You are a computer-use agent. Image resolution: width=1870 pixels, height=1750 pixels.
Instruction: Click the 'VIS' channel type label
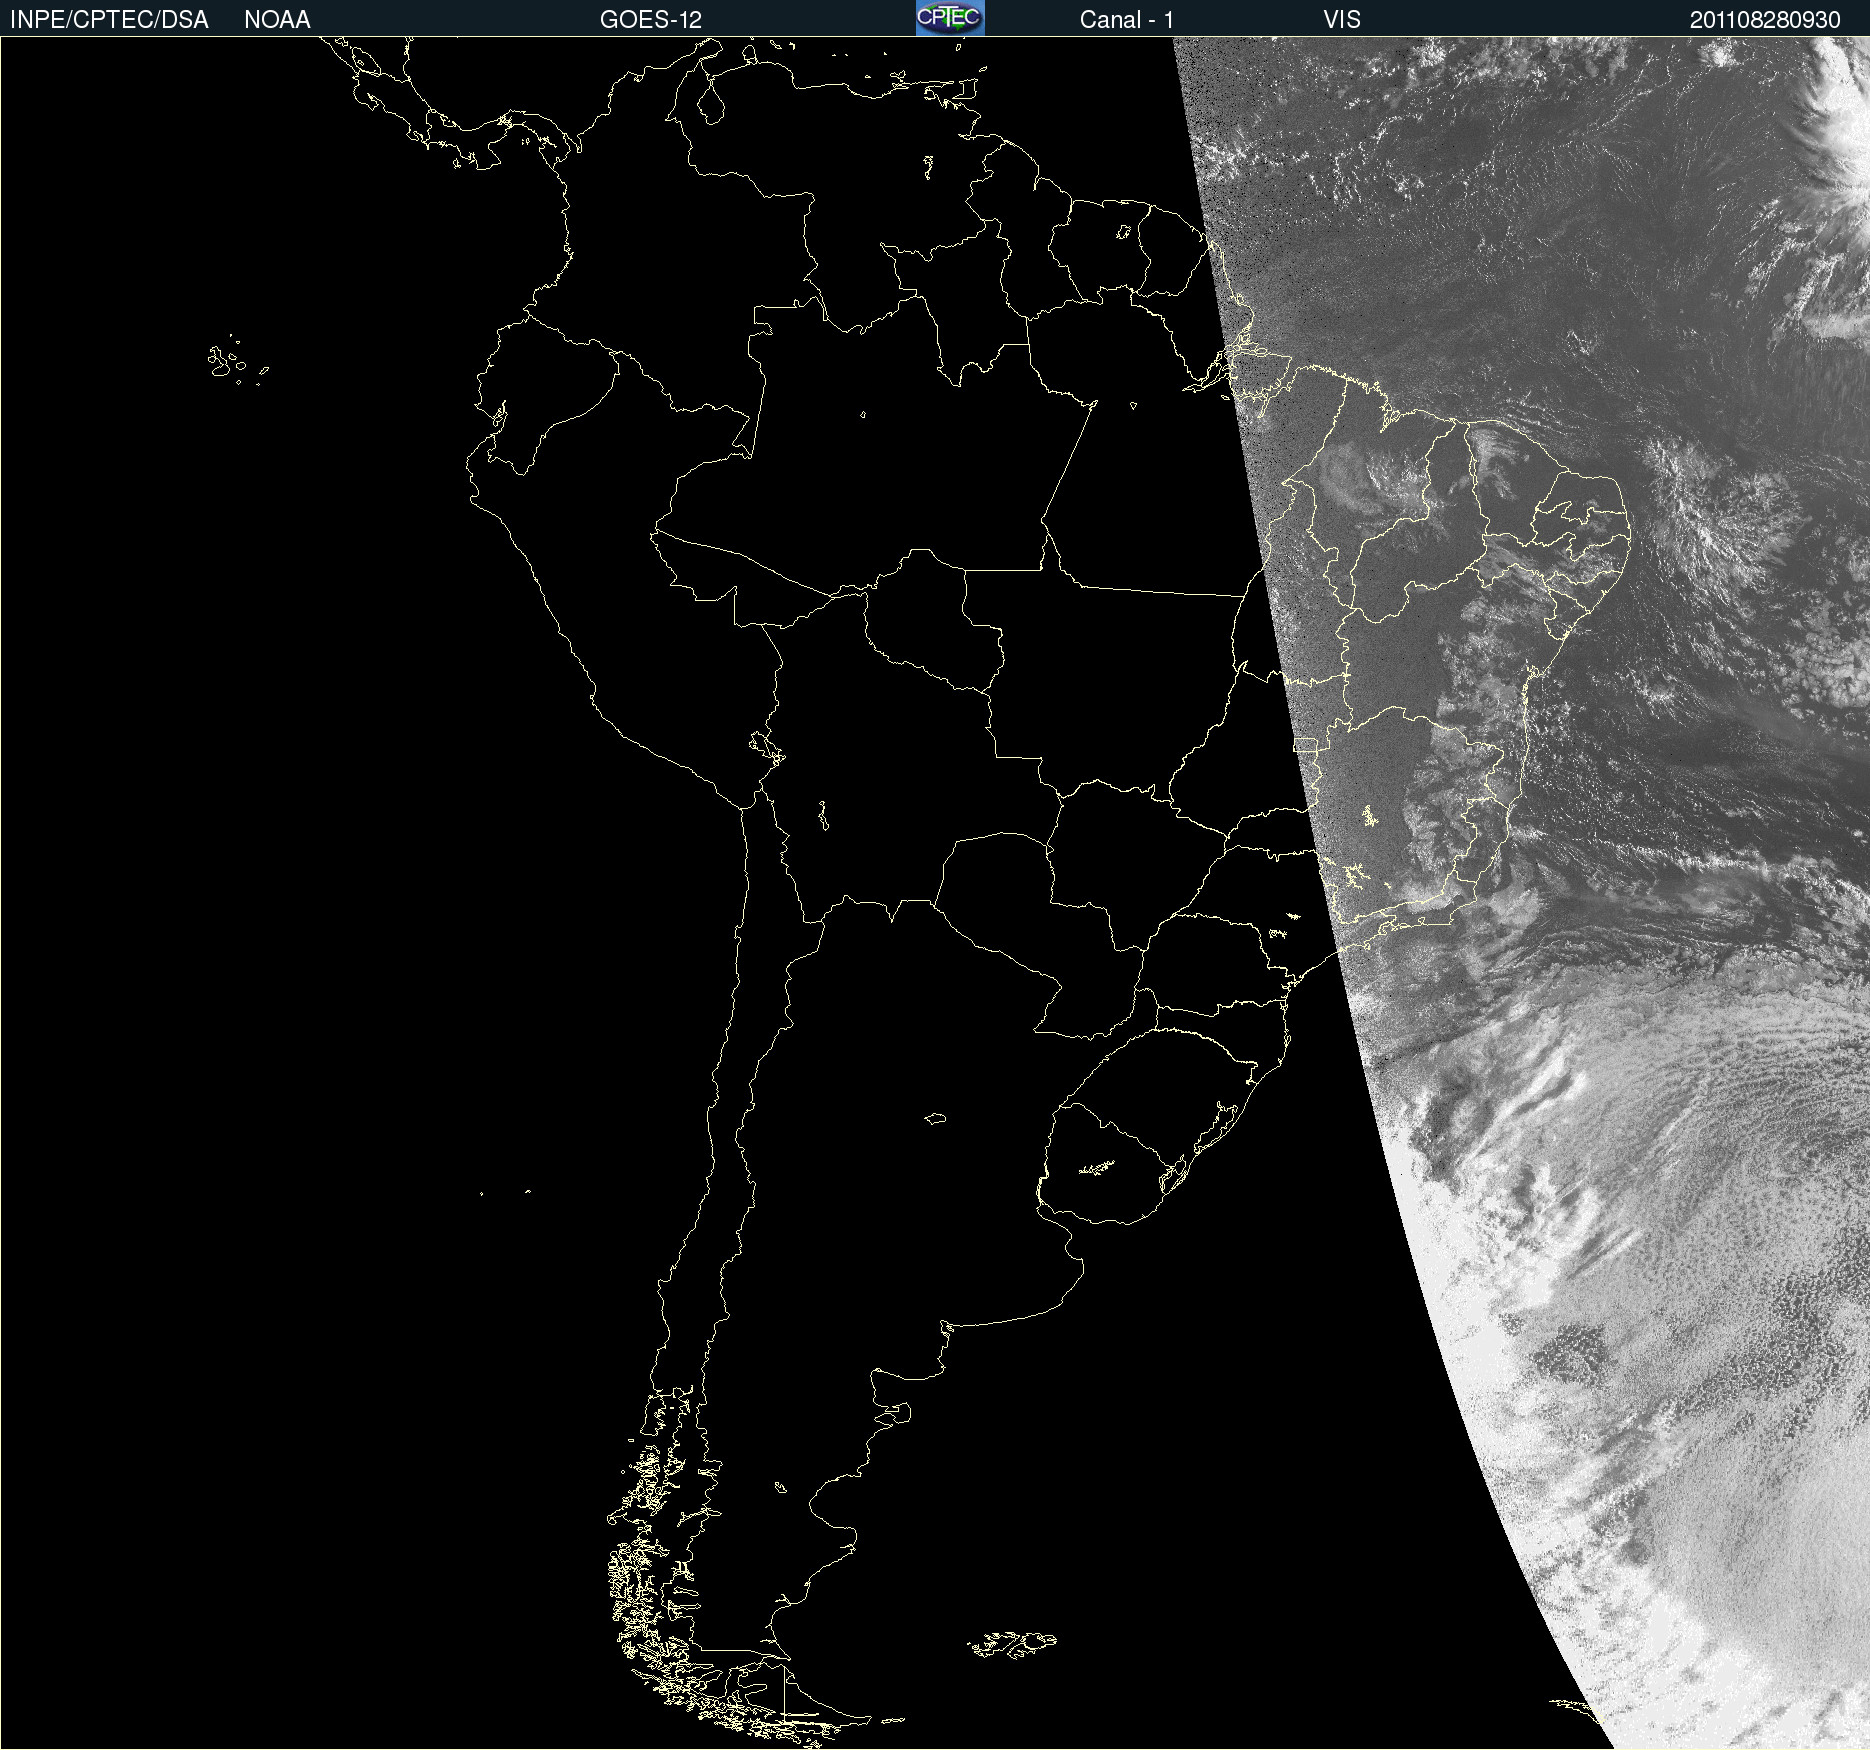pyautogui.click(x=1342, y=20)
